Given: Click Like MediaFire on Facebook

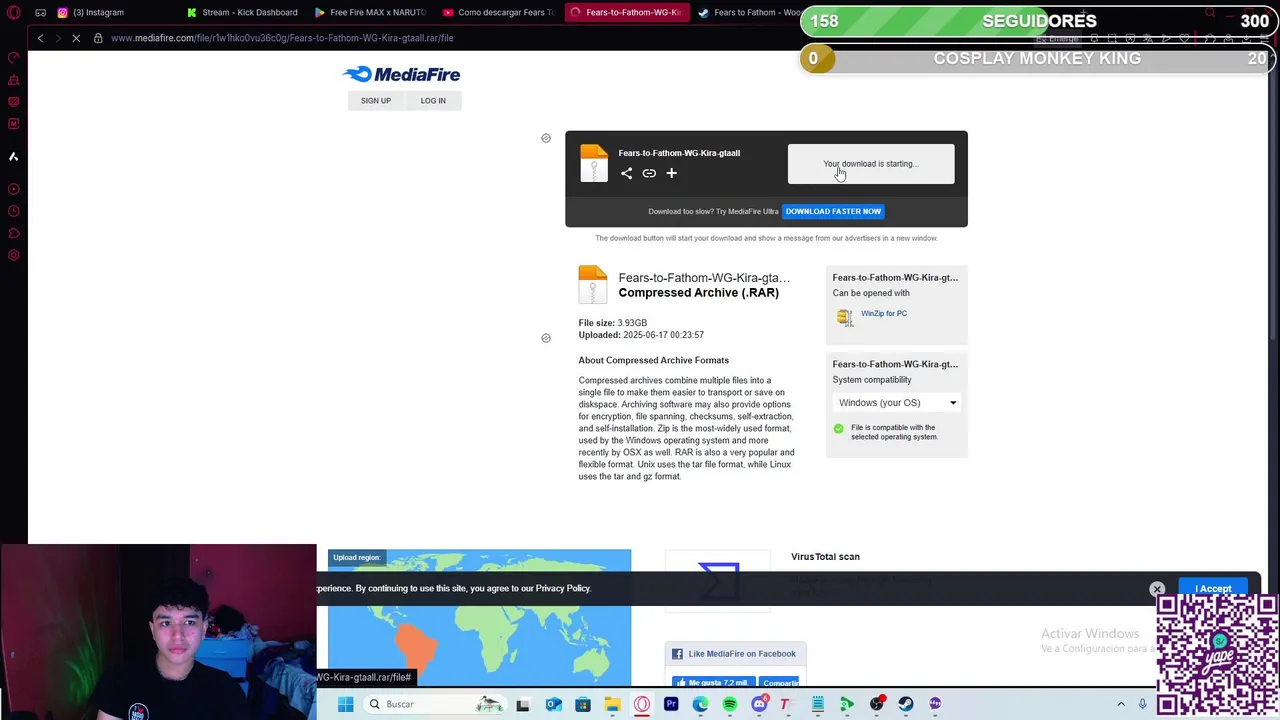Looking at the screenshot, I should [735, 654].
